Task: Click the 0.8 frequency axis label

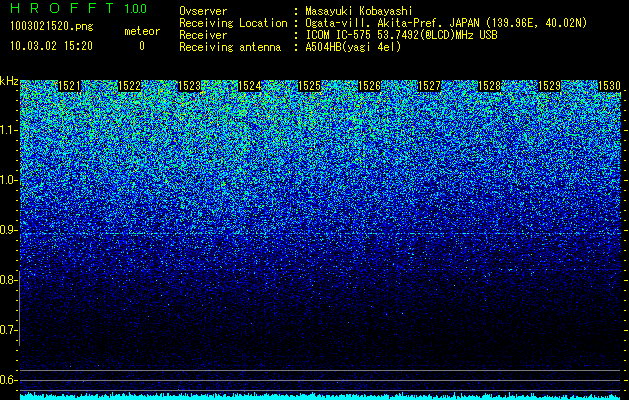Action: (7, 280)
